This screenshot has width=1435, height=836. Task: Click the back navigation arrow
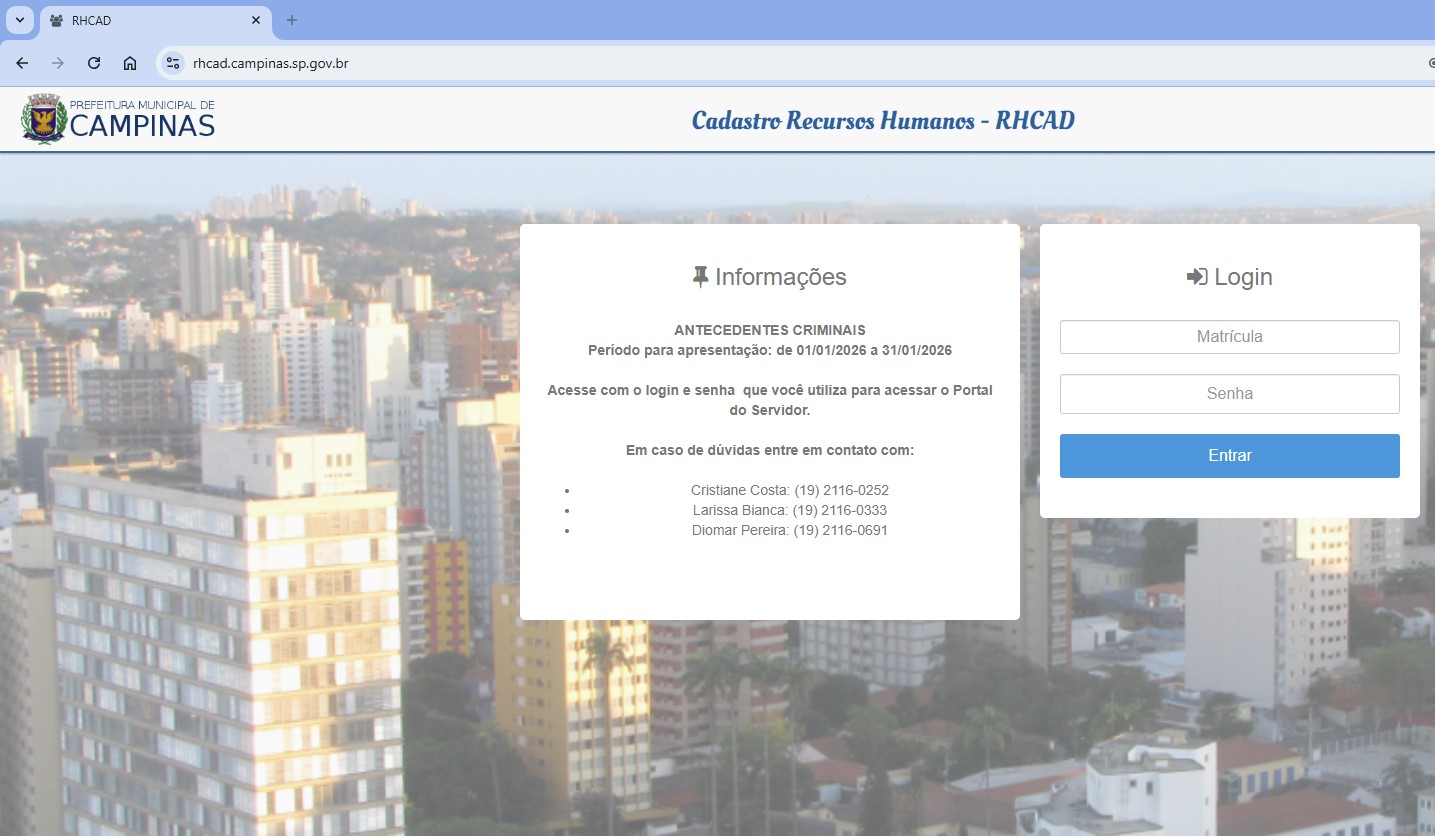click(x=21, y=62)
